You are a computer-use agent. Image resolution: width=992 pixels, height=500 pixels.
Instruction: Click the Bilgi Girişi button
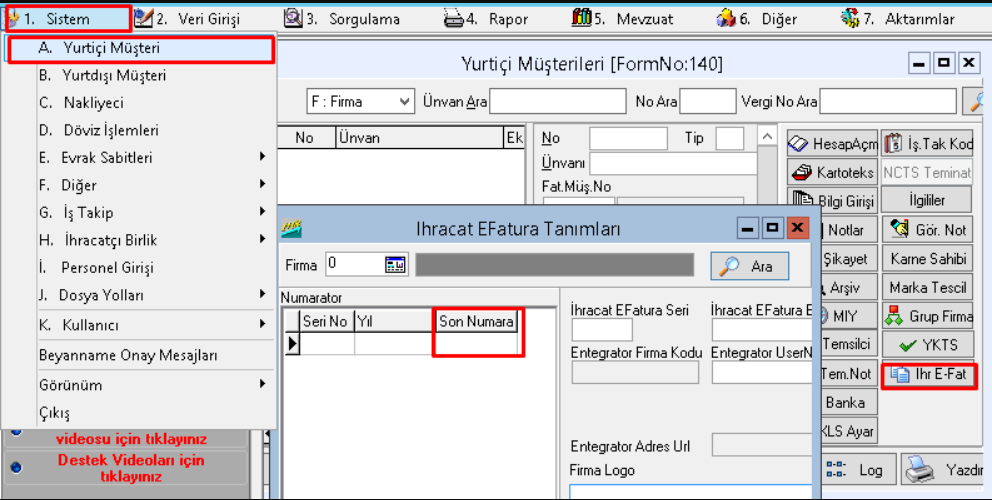833,201
